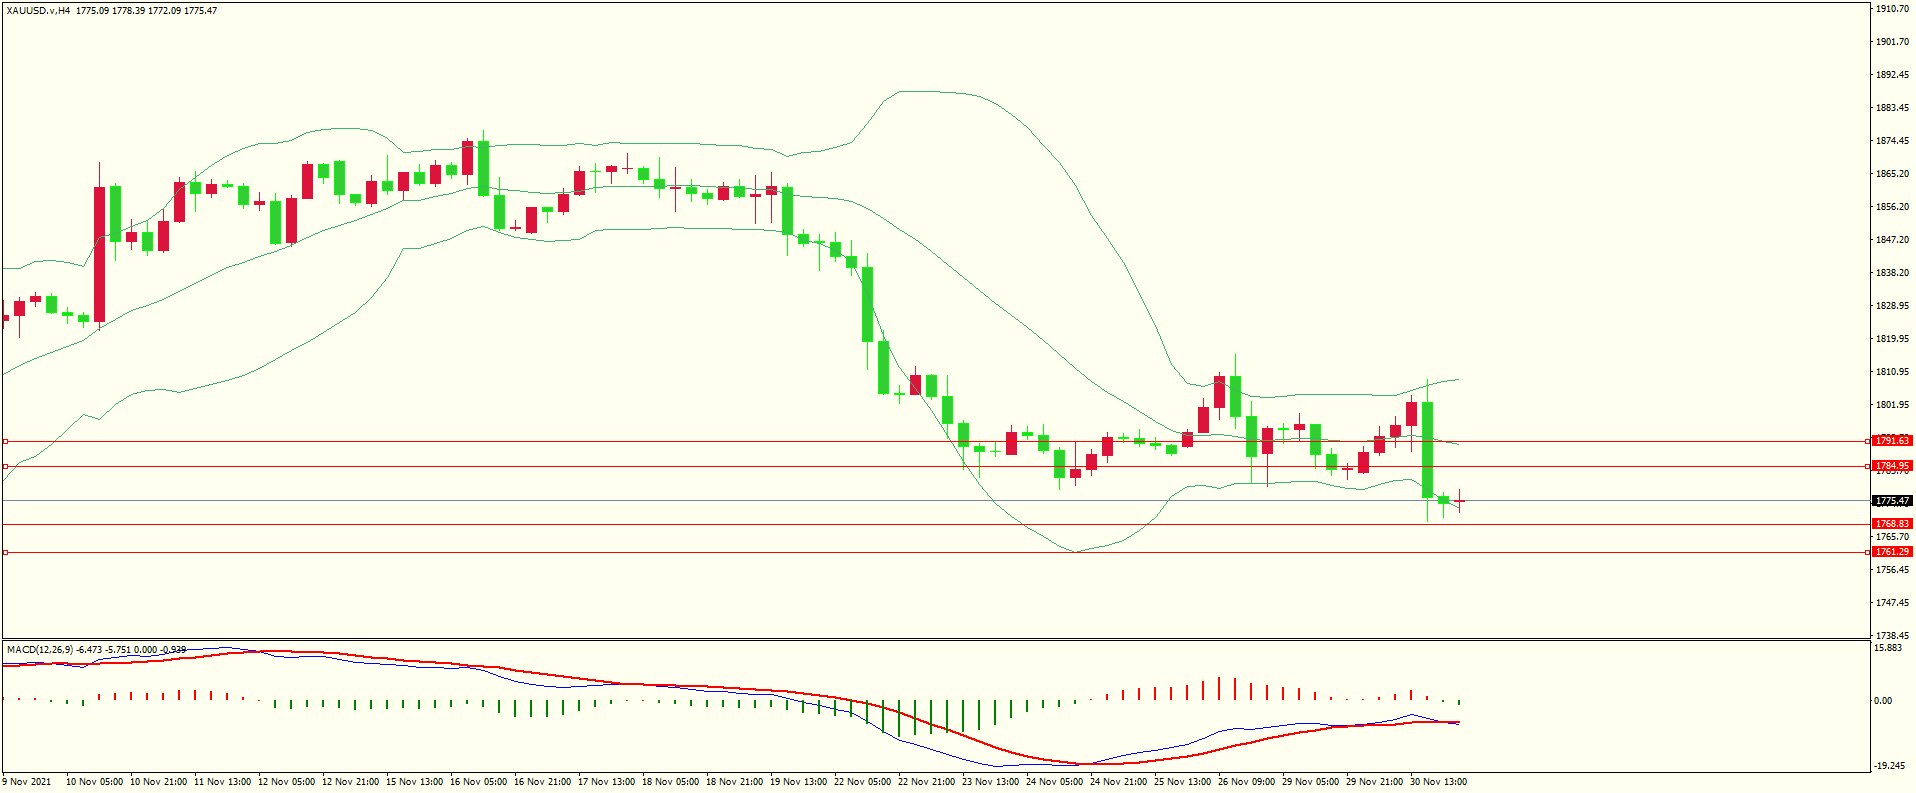Click the 1747.45 price scale value

click(x=1893, y=603)
